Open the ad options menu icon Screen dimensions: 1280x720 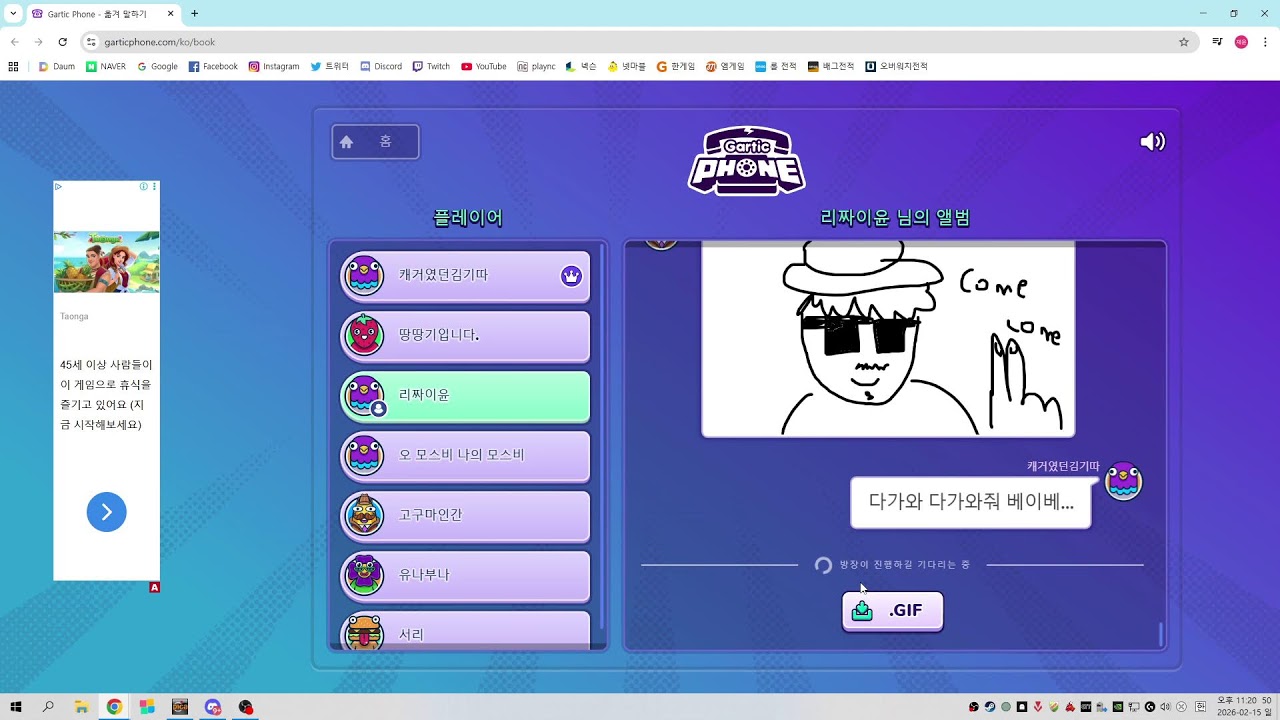(154, 187)
